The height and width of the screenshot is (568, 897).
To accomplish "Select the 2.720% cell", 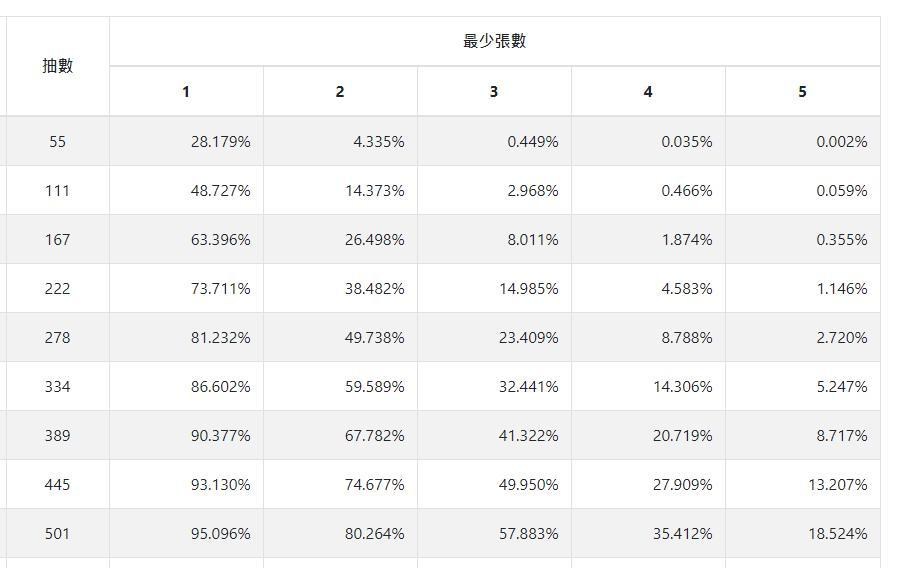I will click(x=842, y=338).
